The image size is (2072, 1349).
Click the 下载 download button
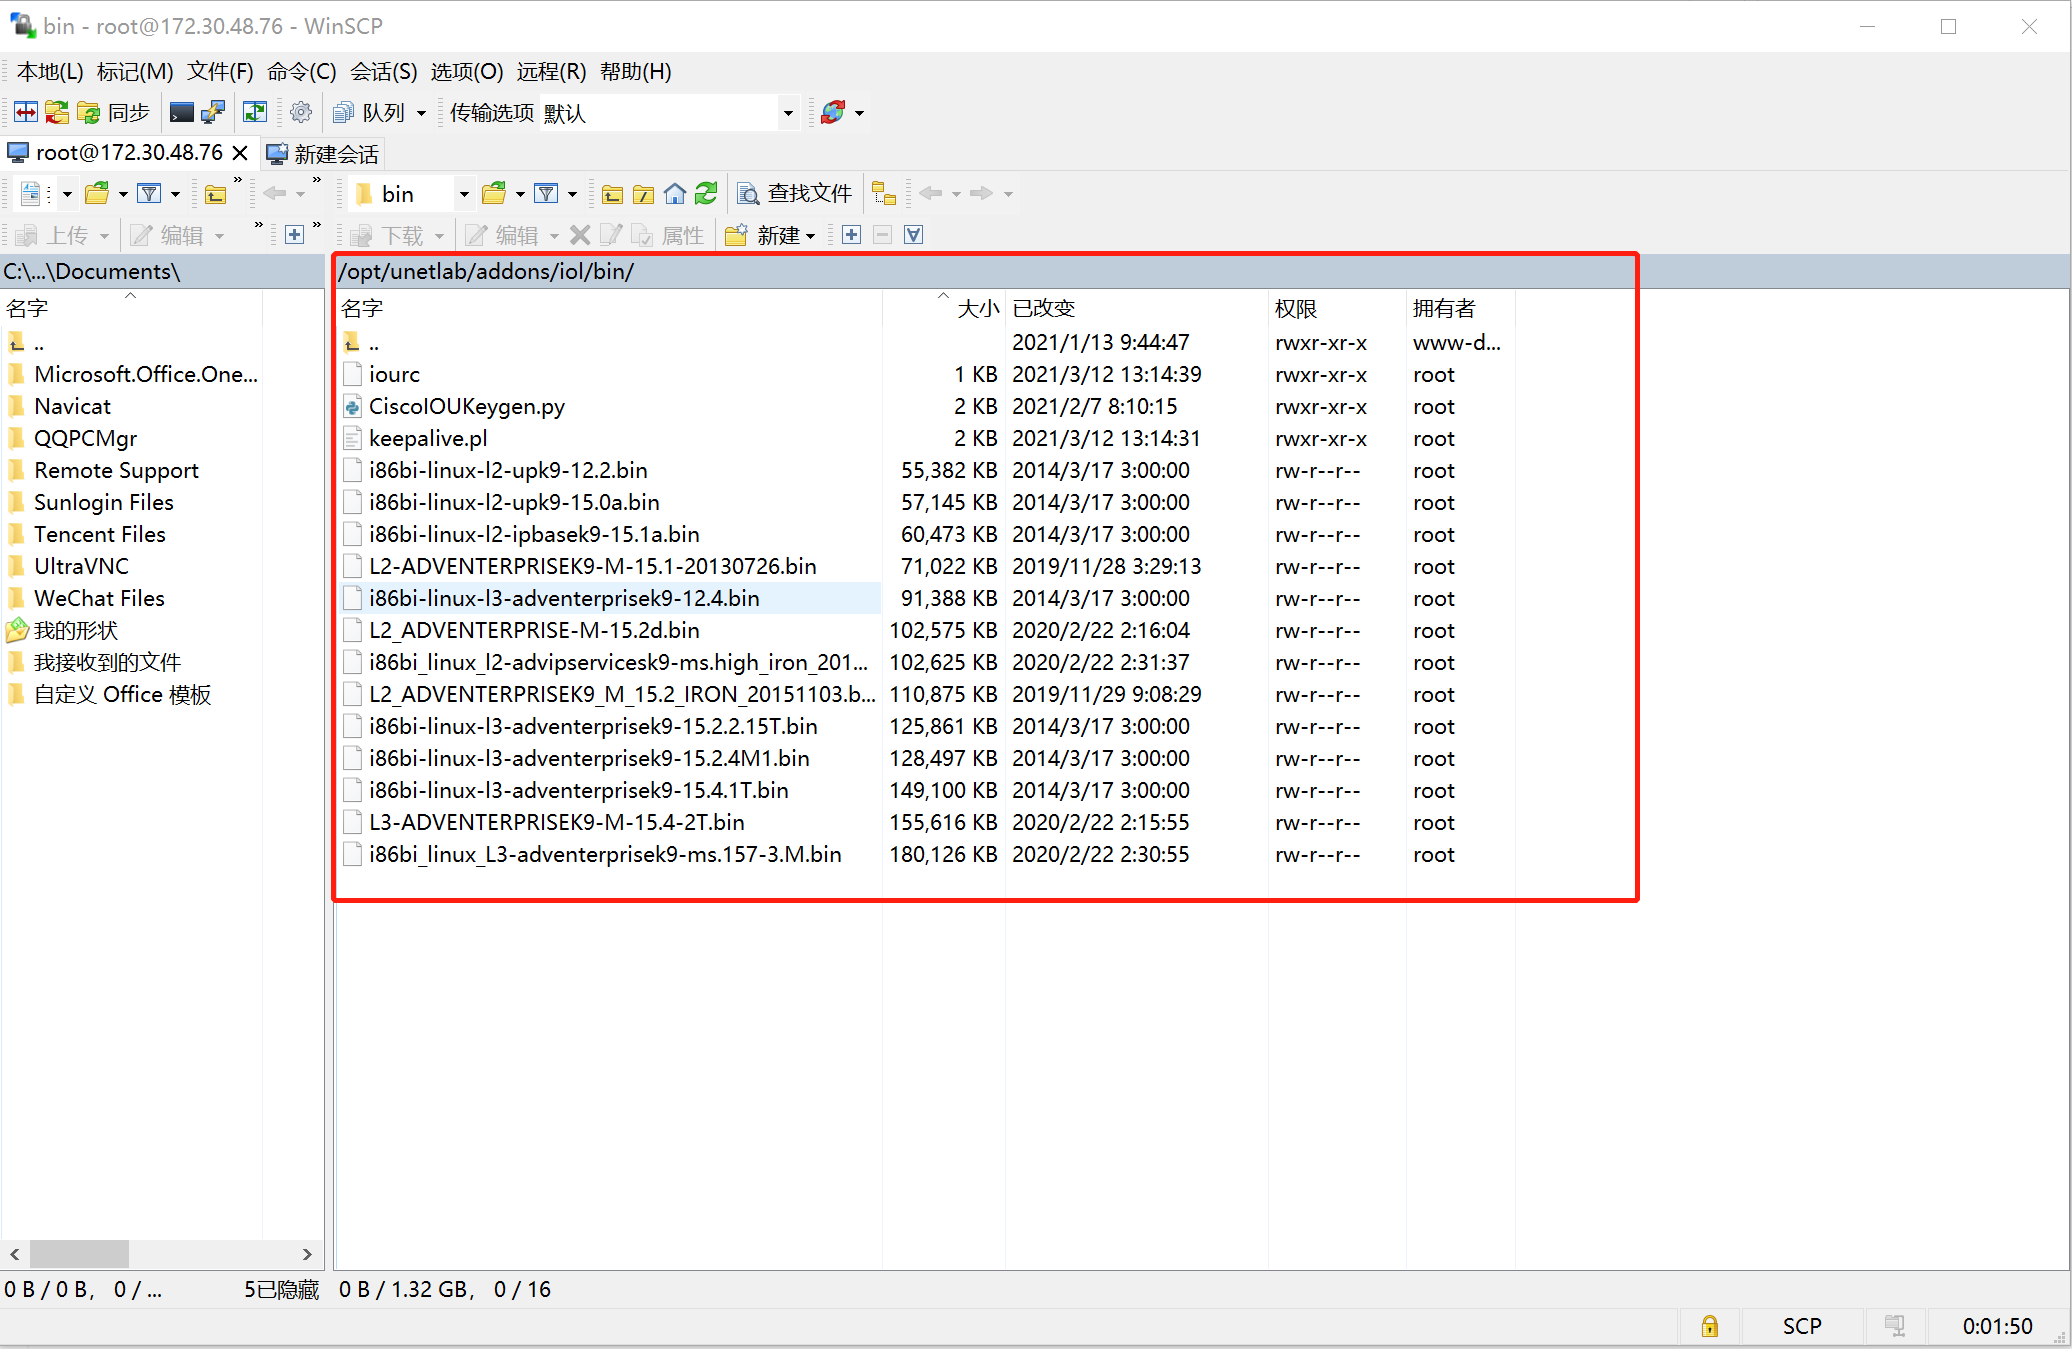pyautogui.click(x=389, y=235)
